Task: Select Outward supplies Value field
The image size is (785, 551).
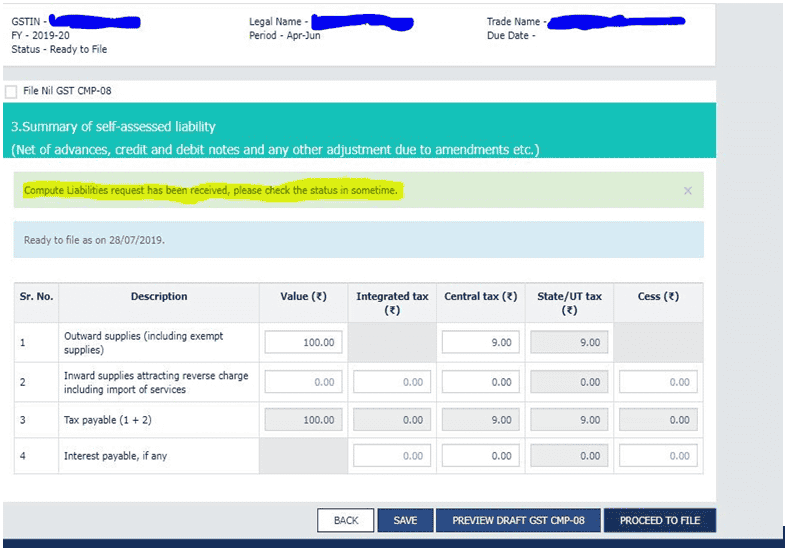Action: [x=303, y=343]
